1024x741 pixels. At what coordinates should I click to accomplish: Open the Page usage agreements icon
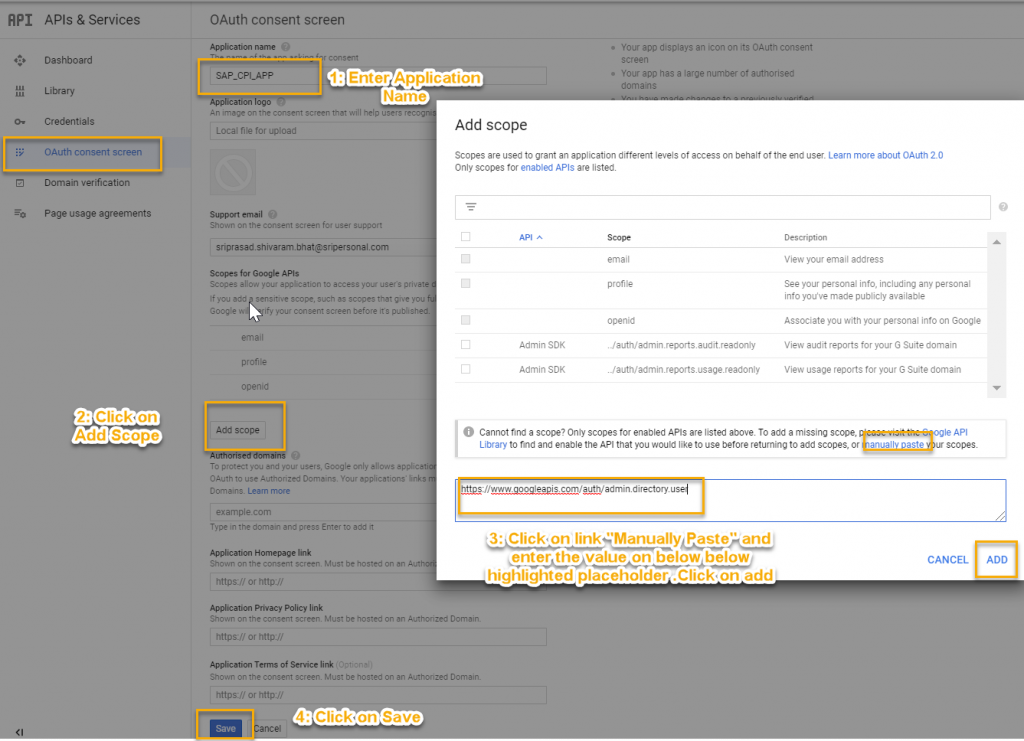click(x=20, y=213)
